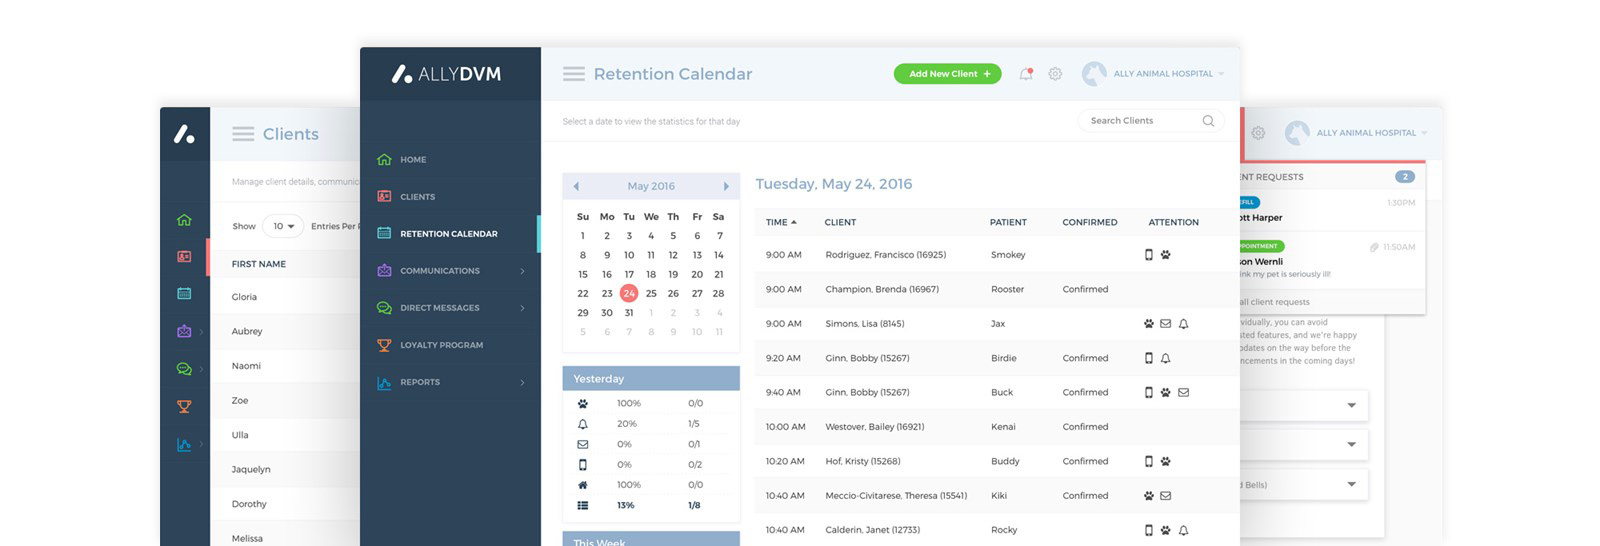Screen dimensions: 1600x546
Task: Go to previous month in calendar
Action: coord(576,186)
